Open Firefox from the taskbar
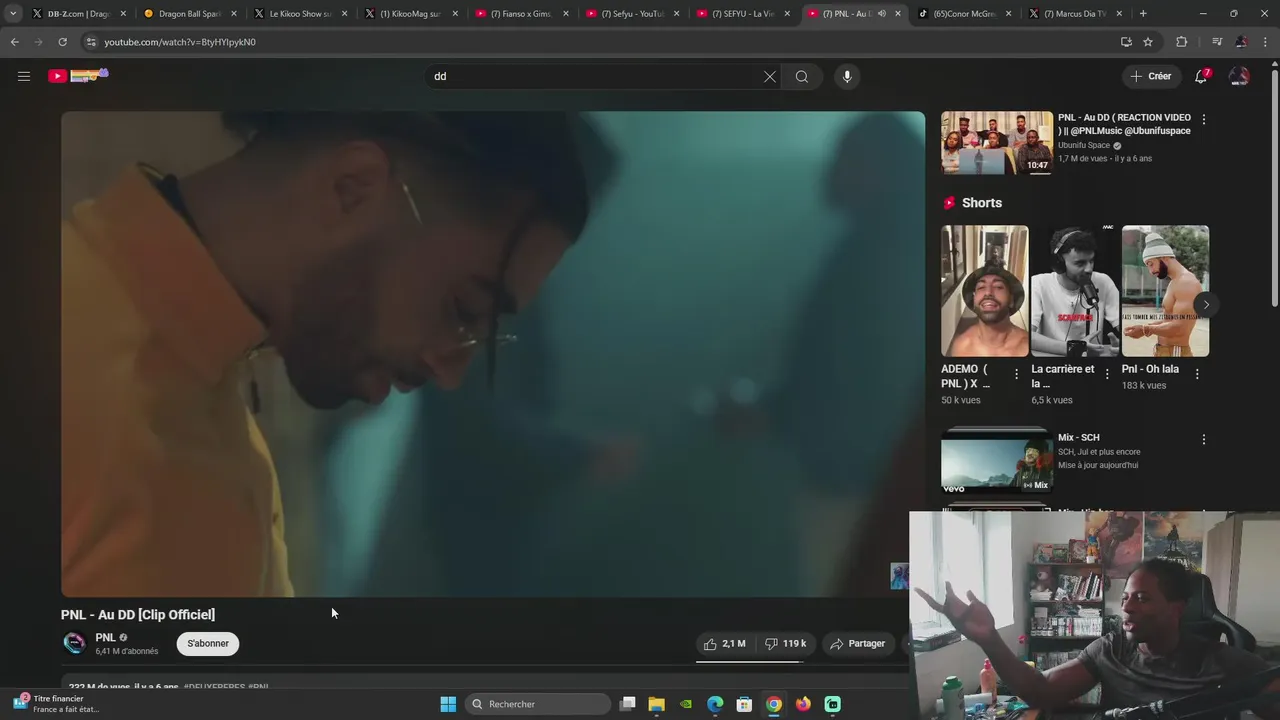The width and height of the screenshot is (1280, 720). pyautogui.click(x=803, y=704)
